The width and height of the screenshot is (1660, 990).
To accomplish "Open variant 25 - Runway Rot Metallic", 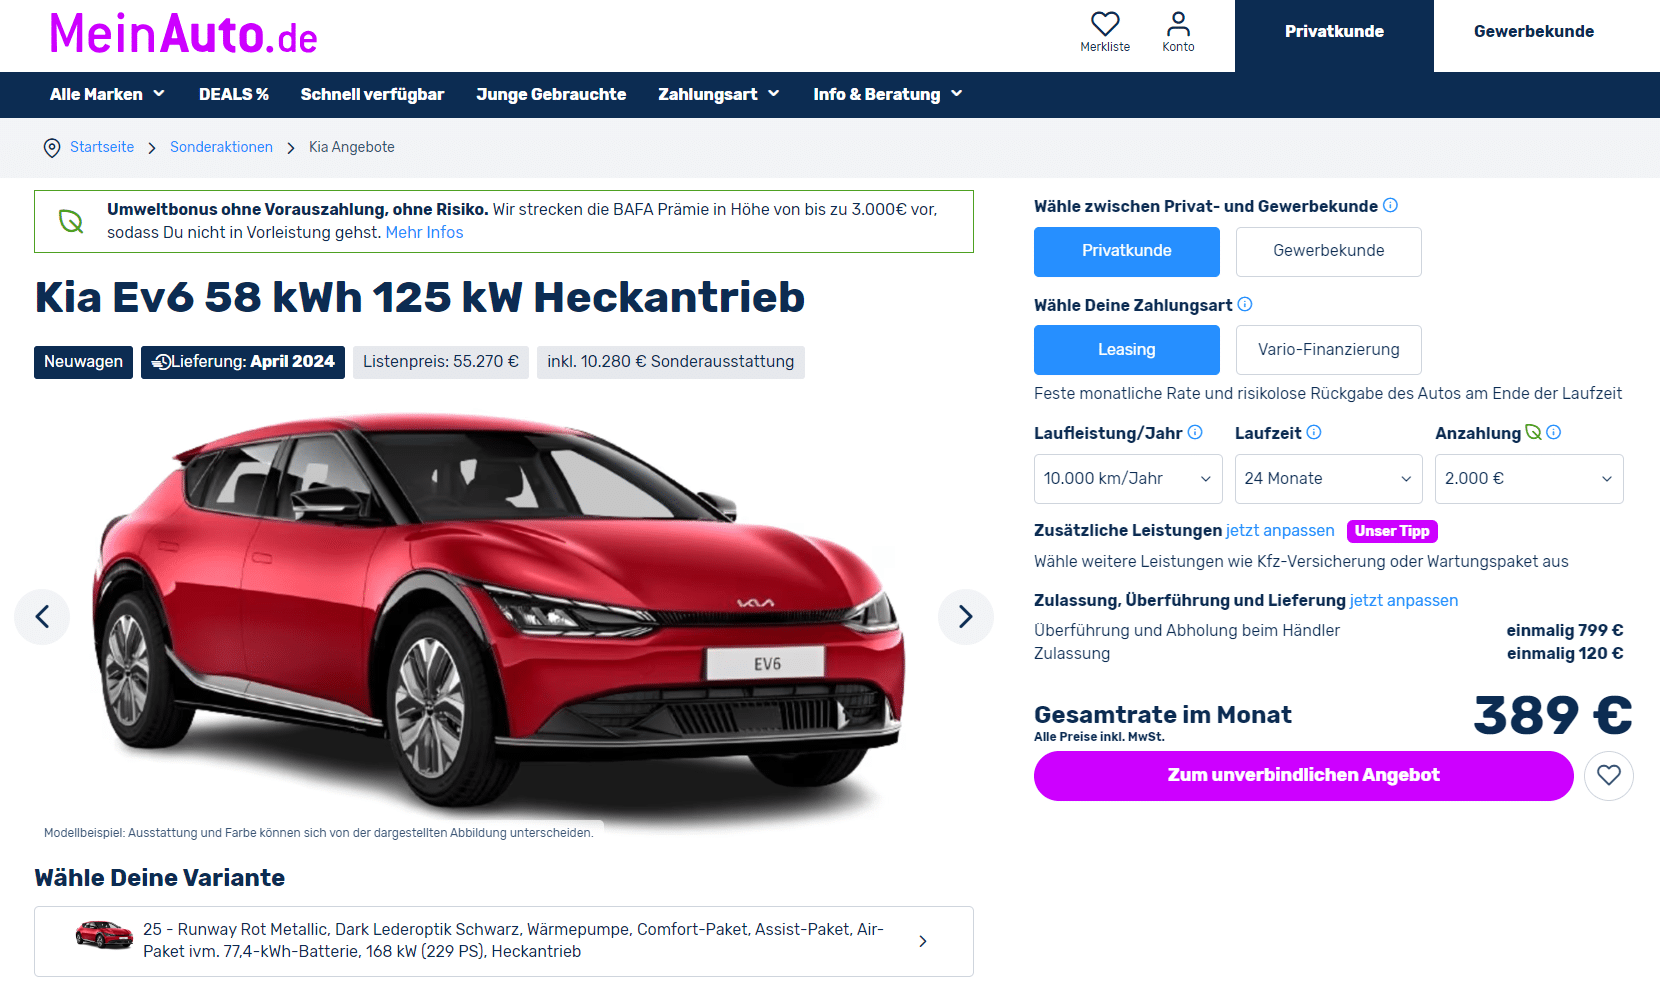I will [x=504, y=941].
